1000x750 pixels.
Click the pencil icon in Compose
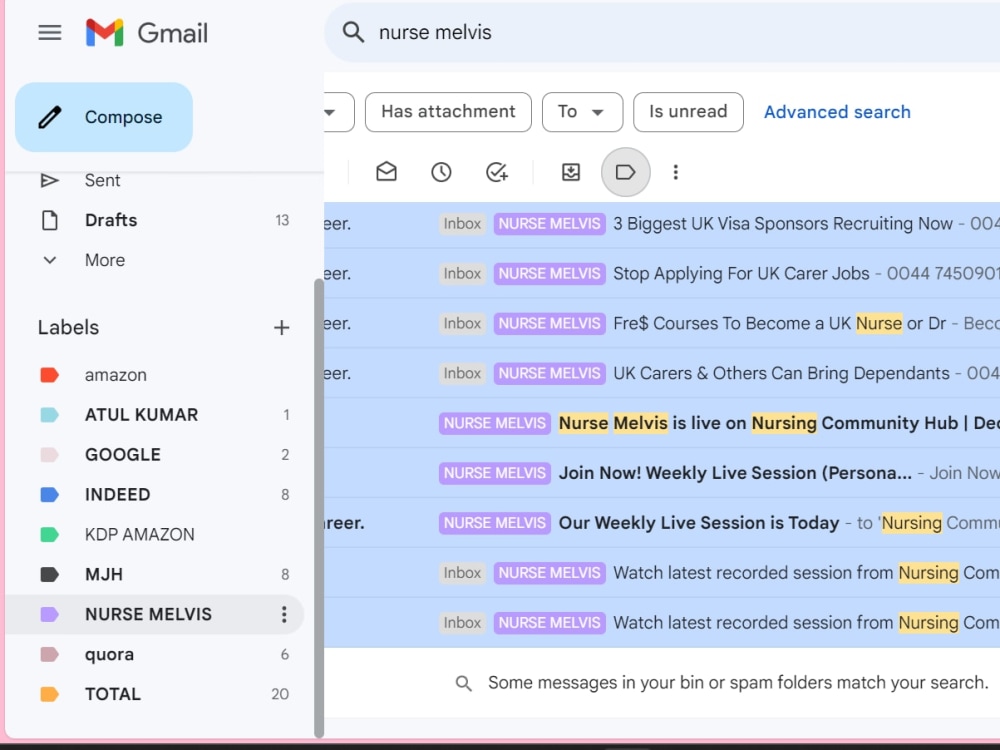(50, 117)
